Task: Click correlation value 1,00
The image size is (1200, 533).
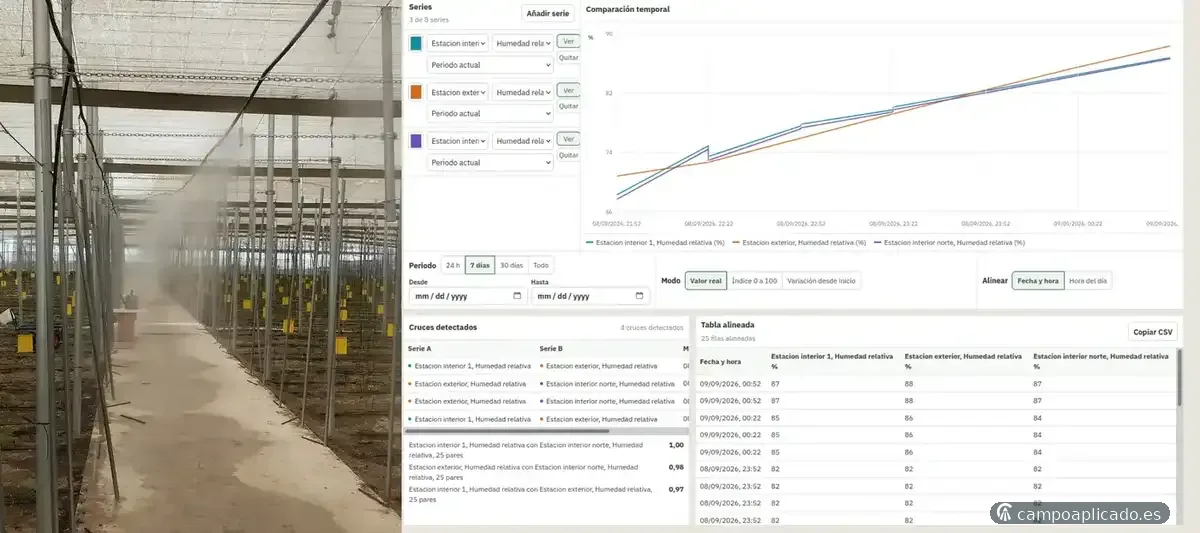Action: [676, 445]
